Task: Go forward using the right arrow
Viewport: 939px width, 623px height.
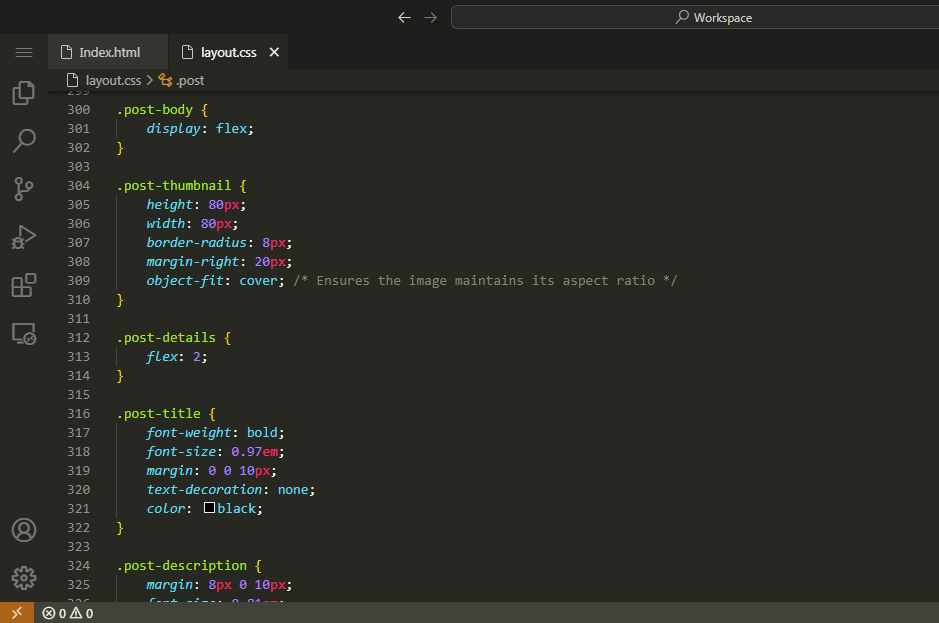Action: [430, 17]
